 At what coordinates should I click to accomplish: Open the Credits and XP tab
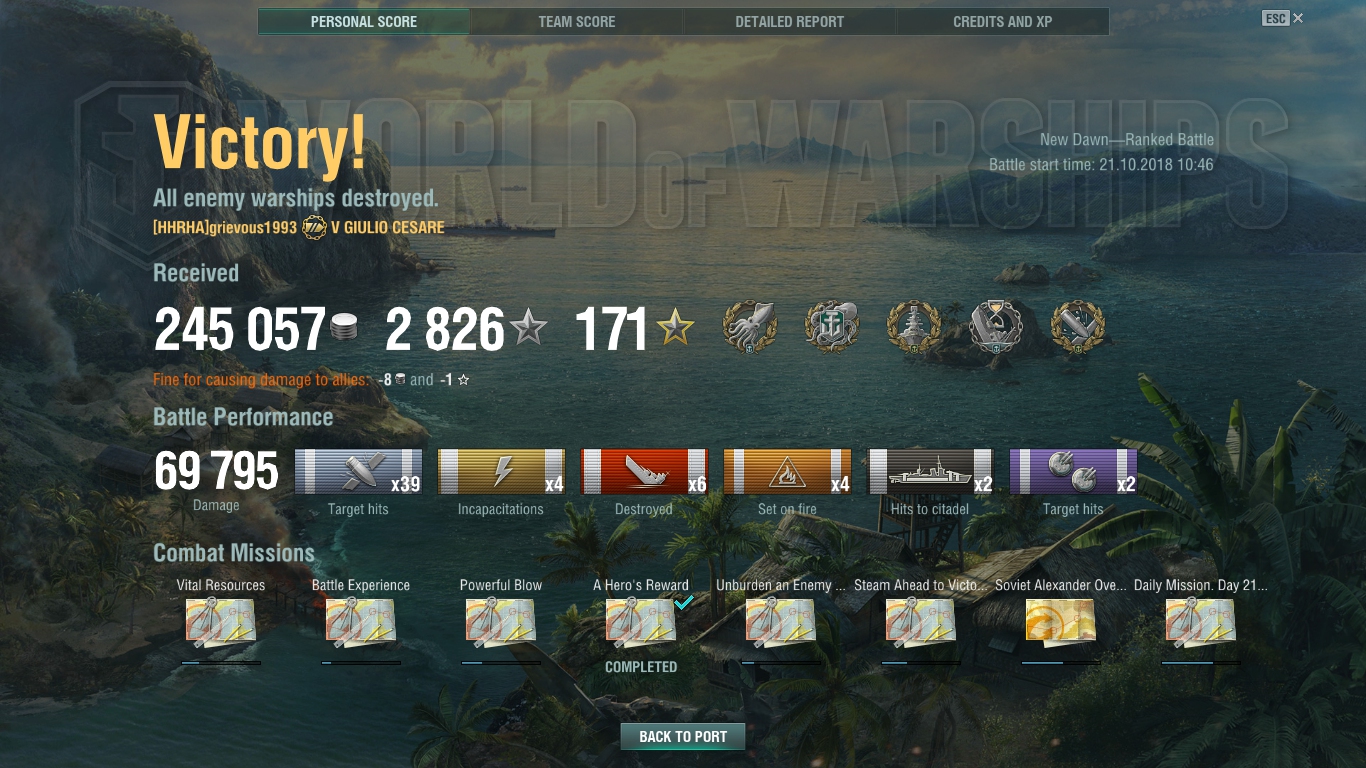pos(1003,21)
